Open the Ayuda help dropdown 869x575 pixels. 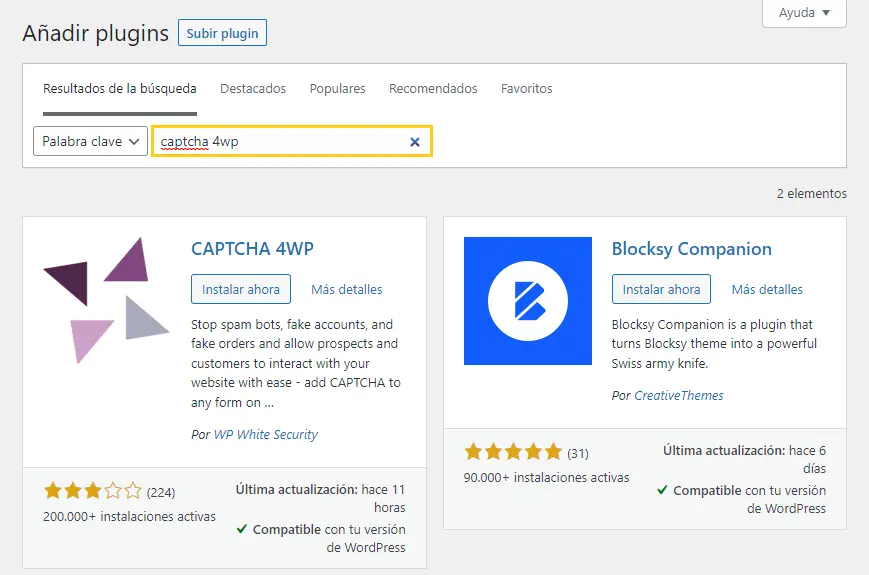804,13
